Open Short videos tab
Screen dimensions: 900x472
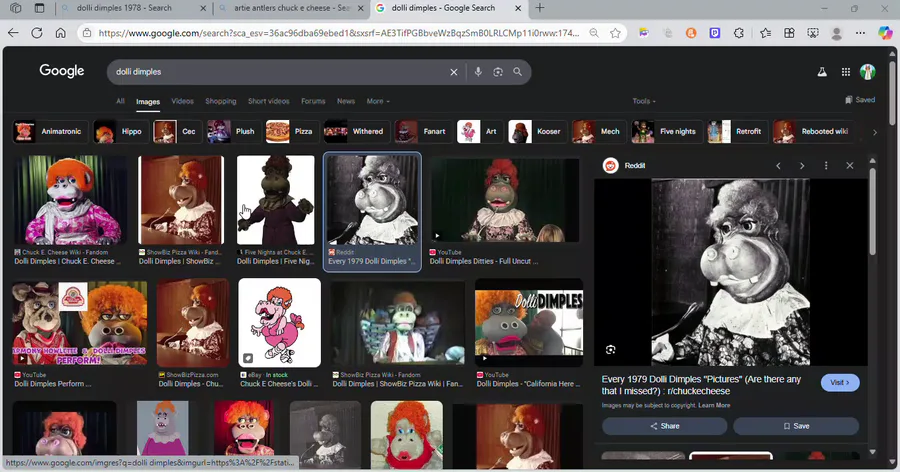269,101
